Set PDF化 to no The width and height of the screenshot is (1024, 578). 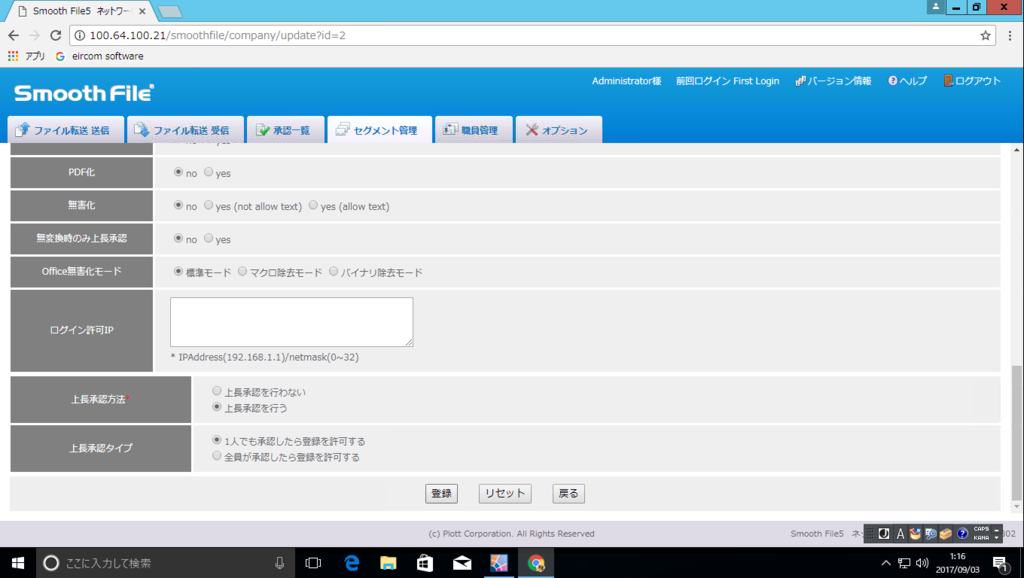178,172
